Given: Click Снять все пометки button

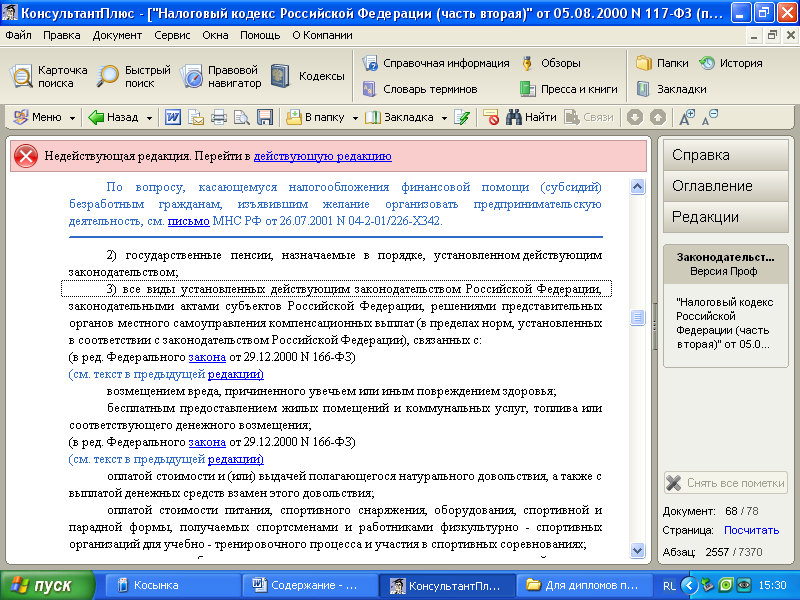Looking at the screenshot, I should tap(726, 483).
